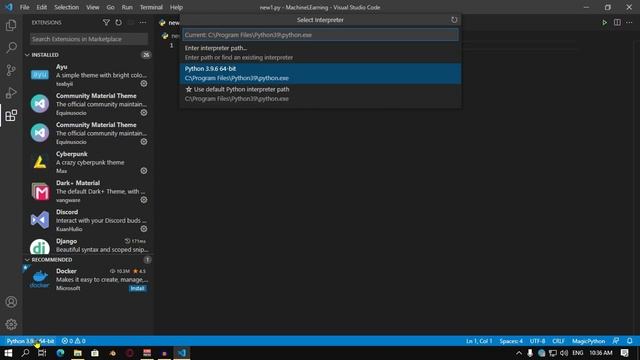This screenshot has height=360, width=640.
Task: Open manage gear for Dark+ Material extension
Action: 144,200
